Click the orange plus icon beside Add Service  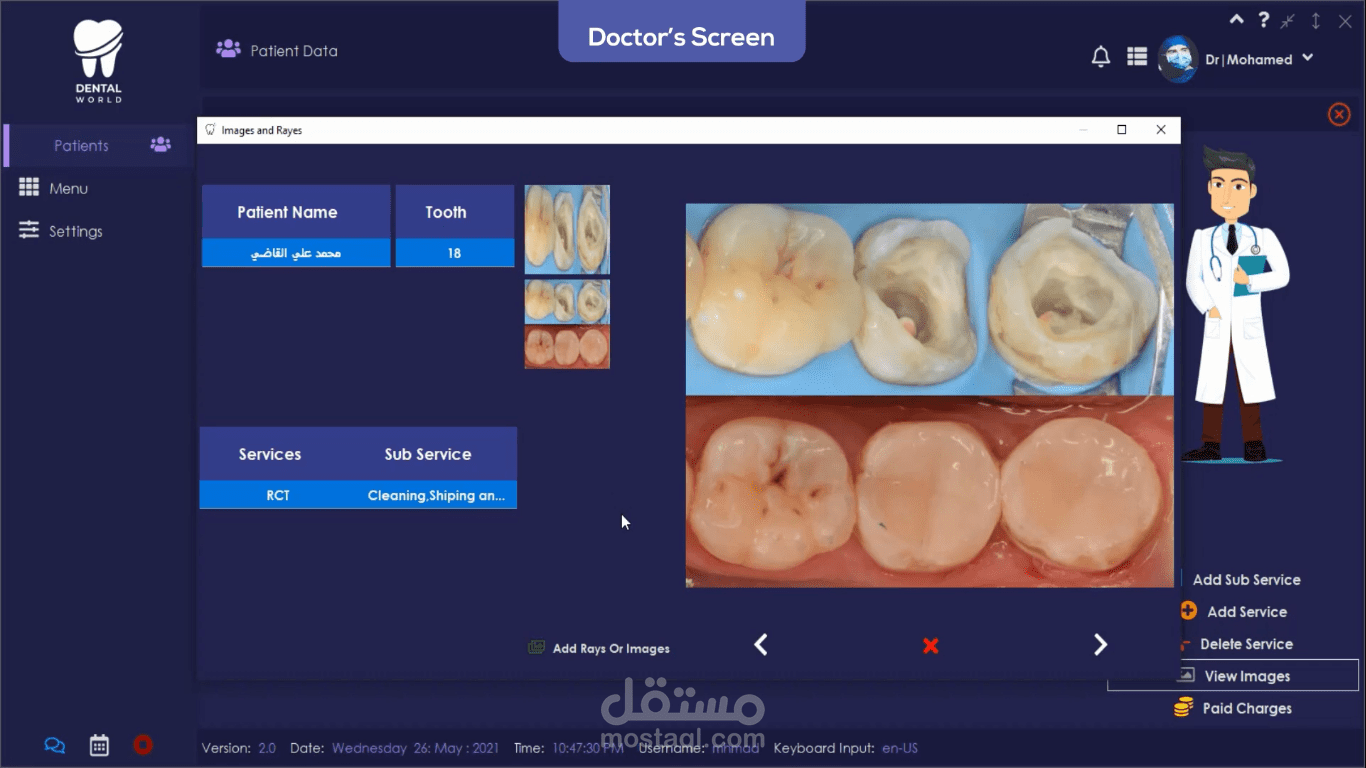(x=1188, y=611)
